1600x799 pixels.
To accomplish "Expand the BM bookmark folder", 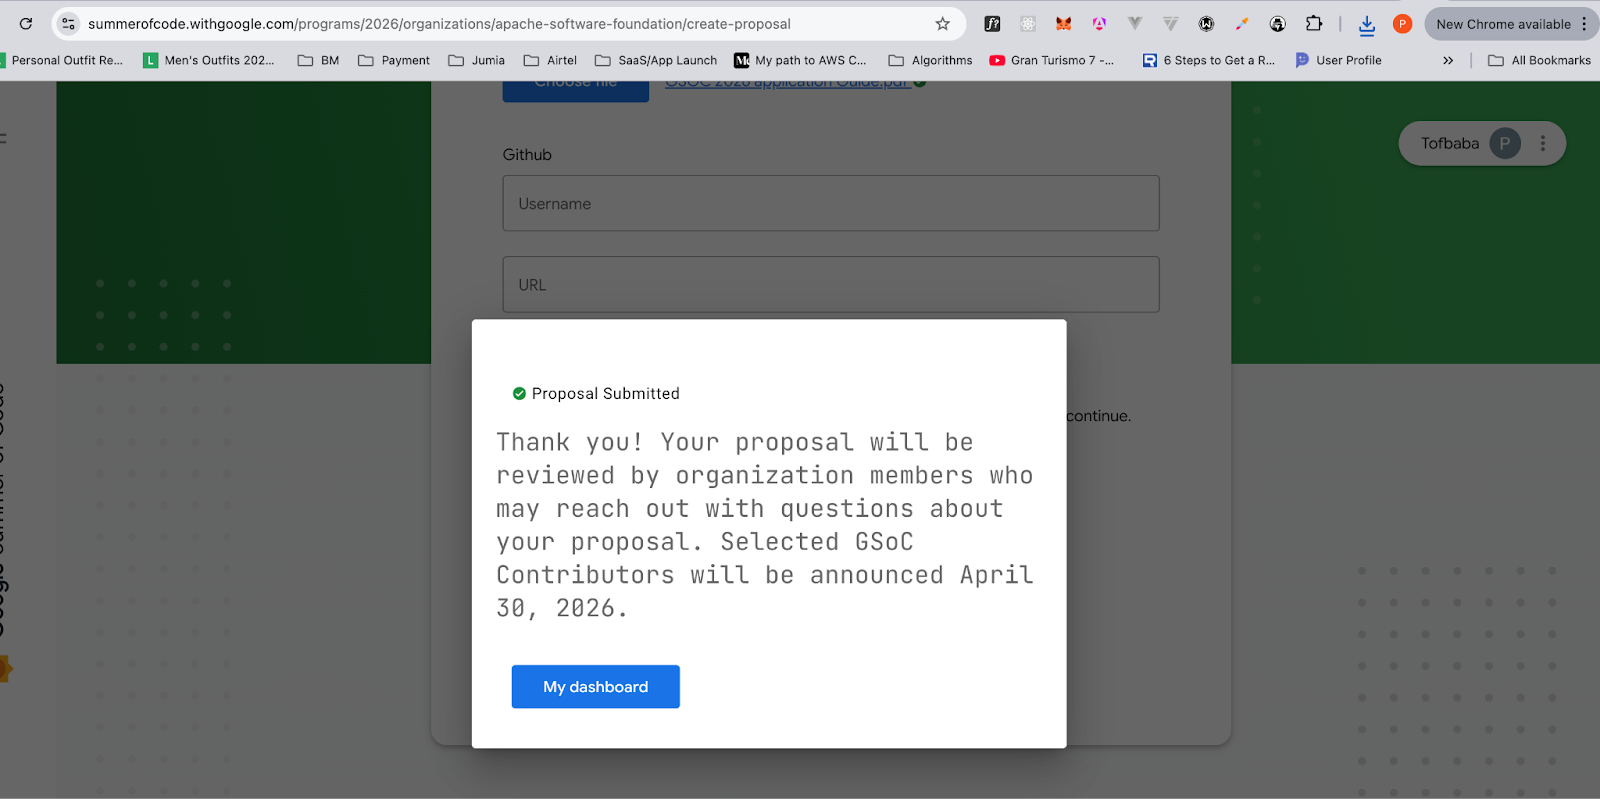I will [319, 60].
